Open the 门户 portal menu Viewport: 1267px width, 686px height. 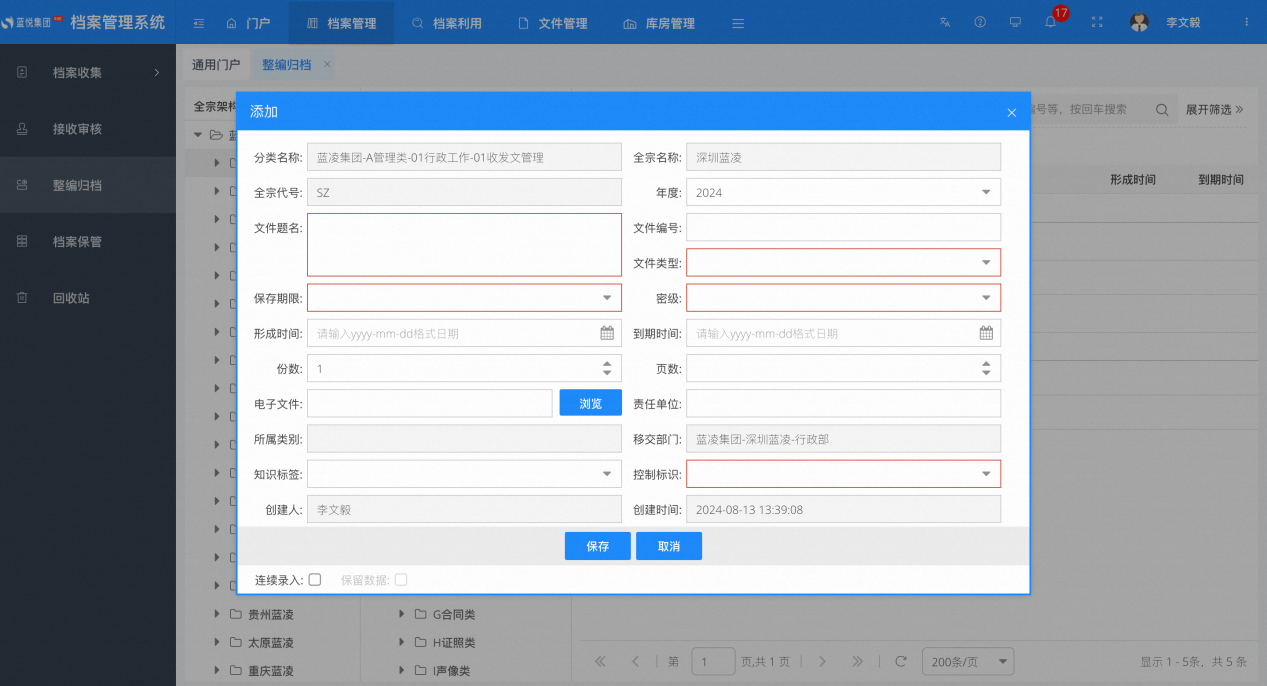[247, 22]
